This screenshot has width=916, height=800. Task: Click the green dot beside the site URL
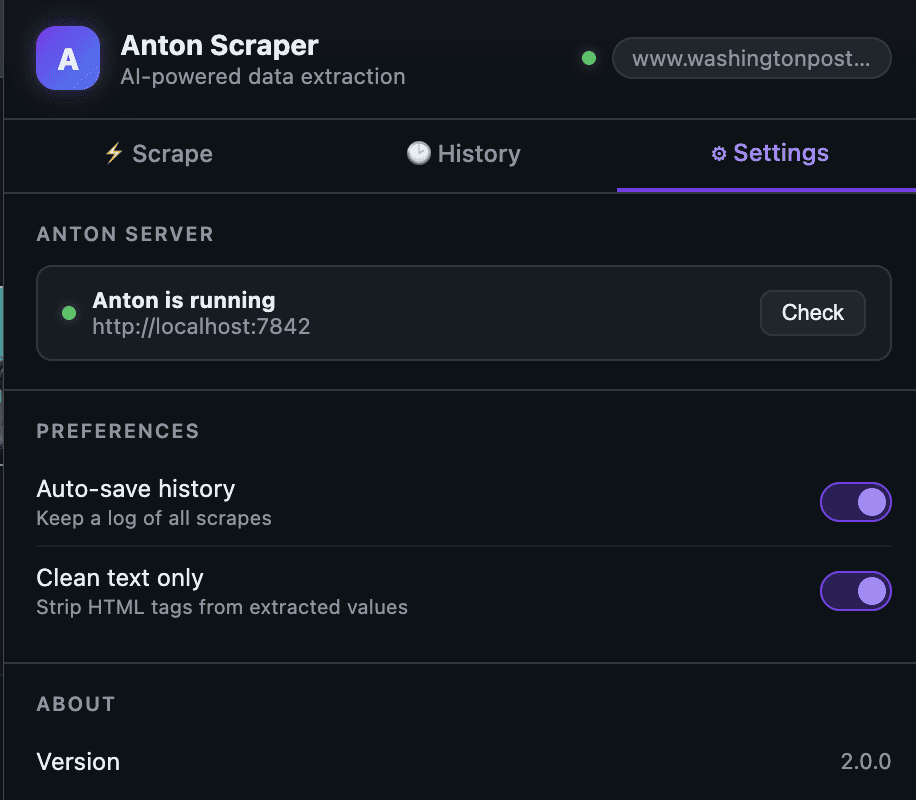coord(589,58)
